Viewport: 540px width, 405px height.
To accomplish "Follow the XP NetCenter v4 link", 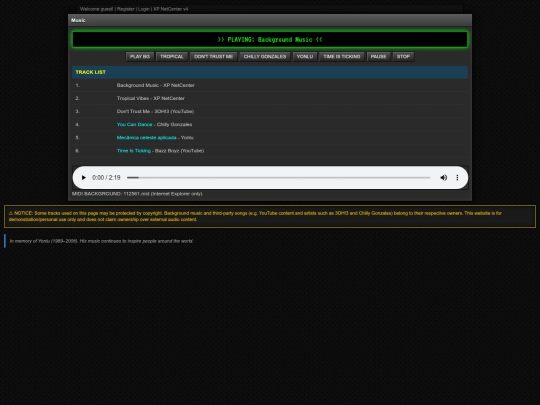I will pos(171,9).
